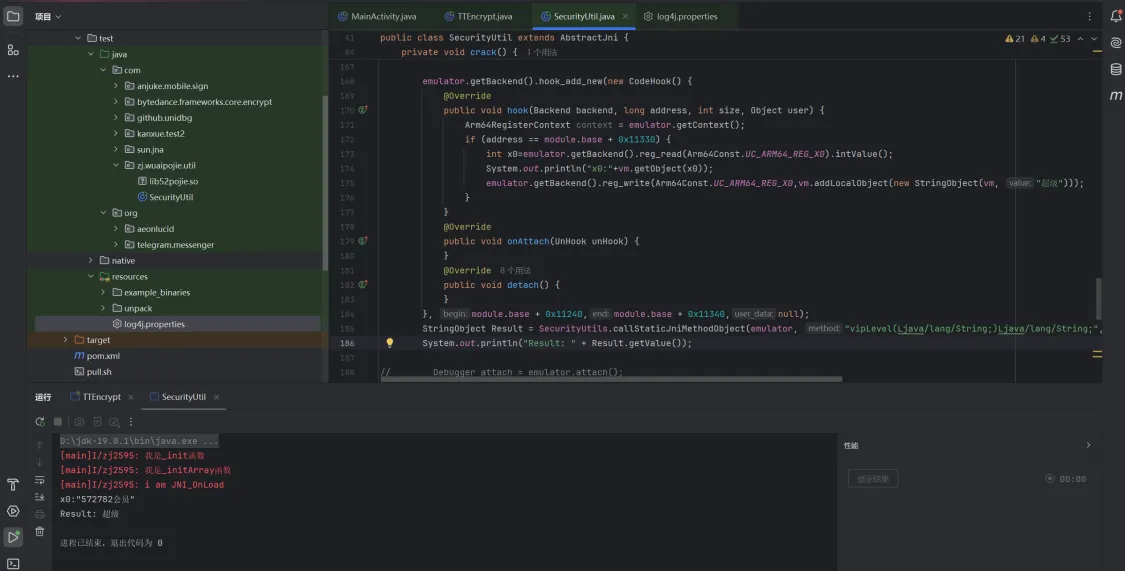Open pom.xml in project tree
This screenshot has width=1125, height=571.
pos(103,356)
